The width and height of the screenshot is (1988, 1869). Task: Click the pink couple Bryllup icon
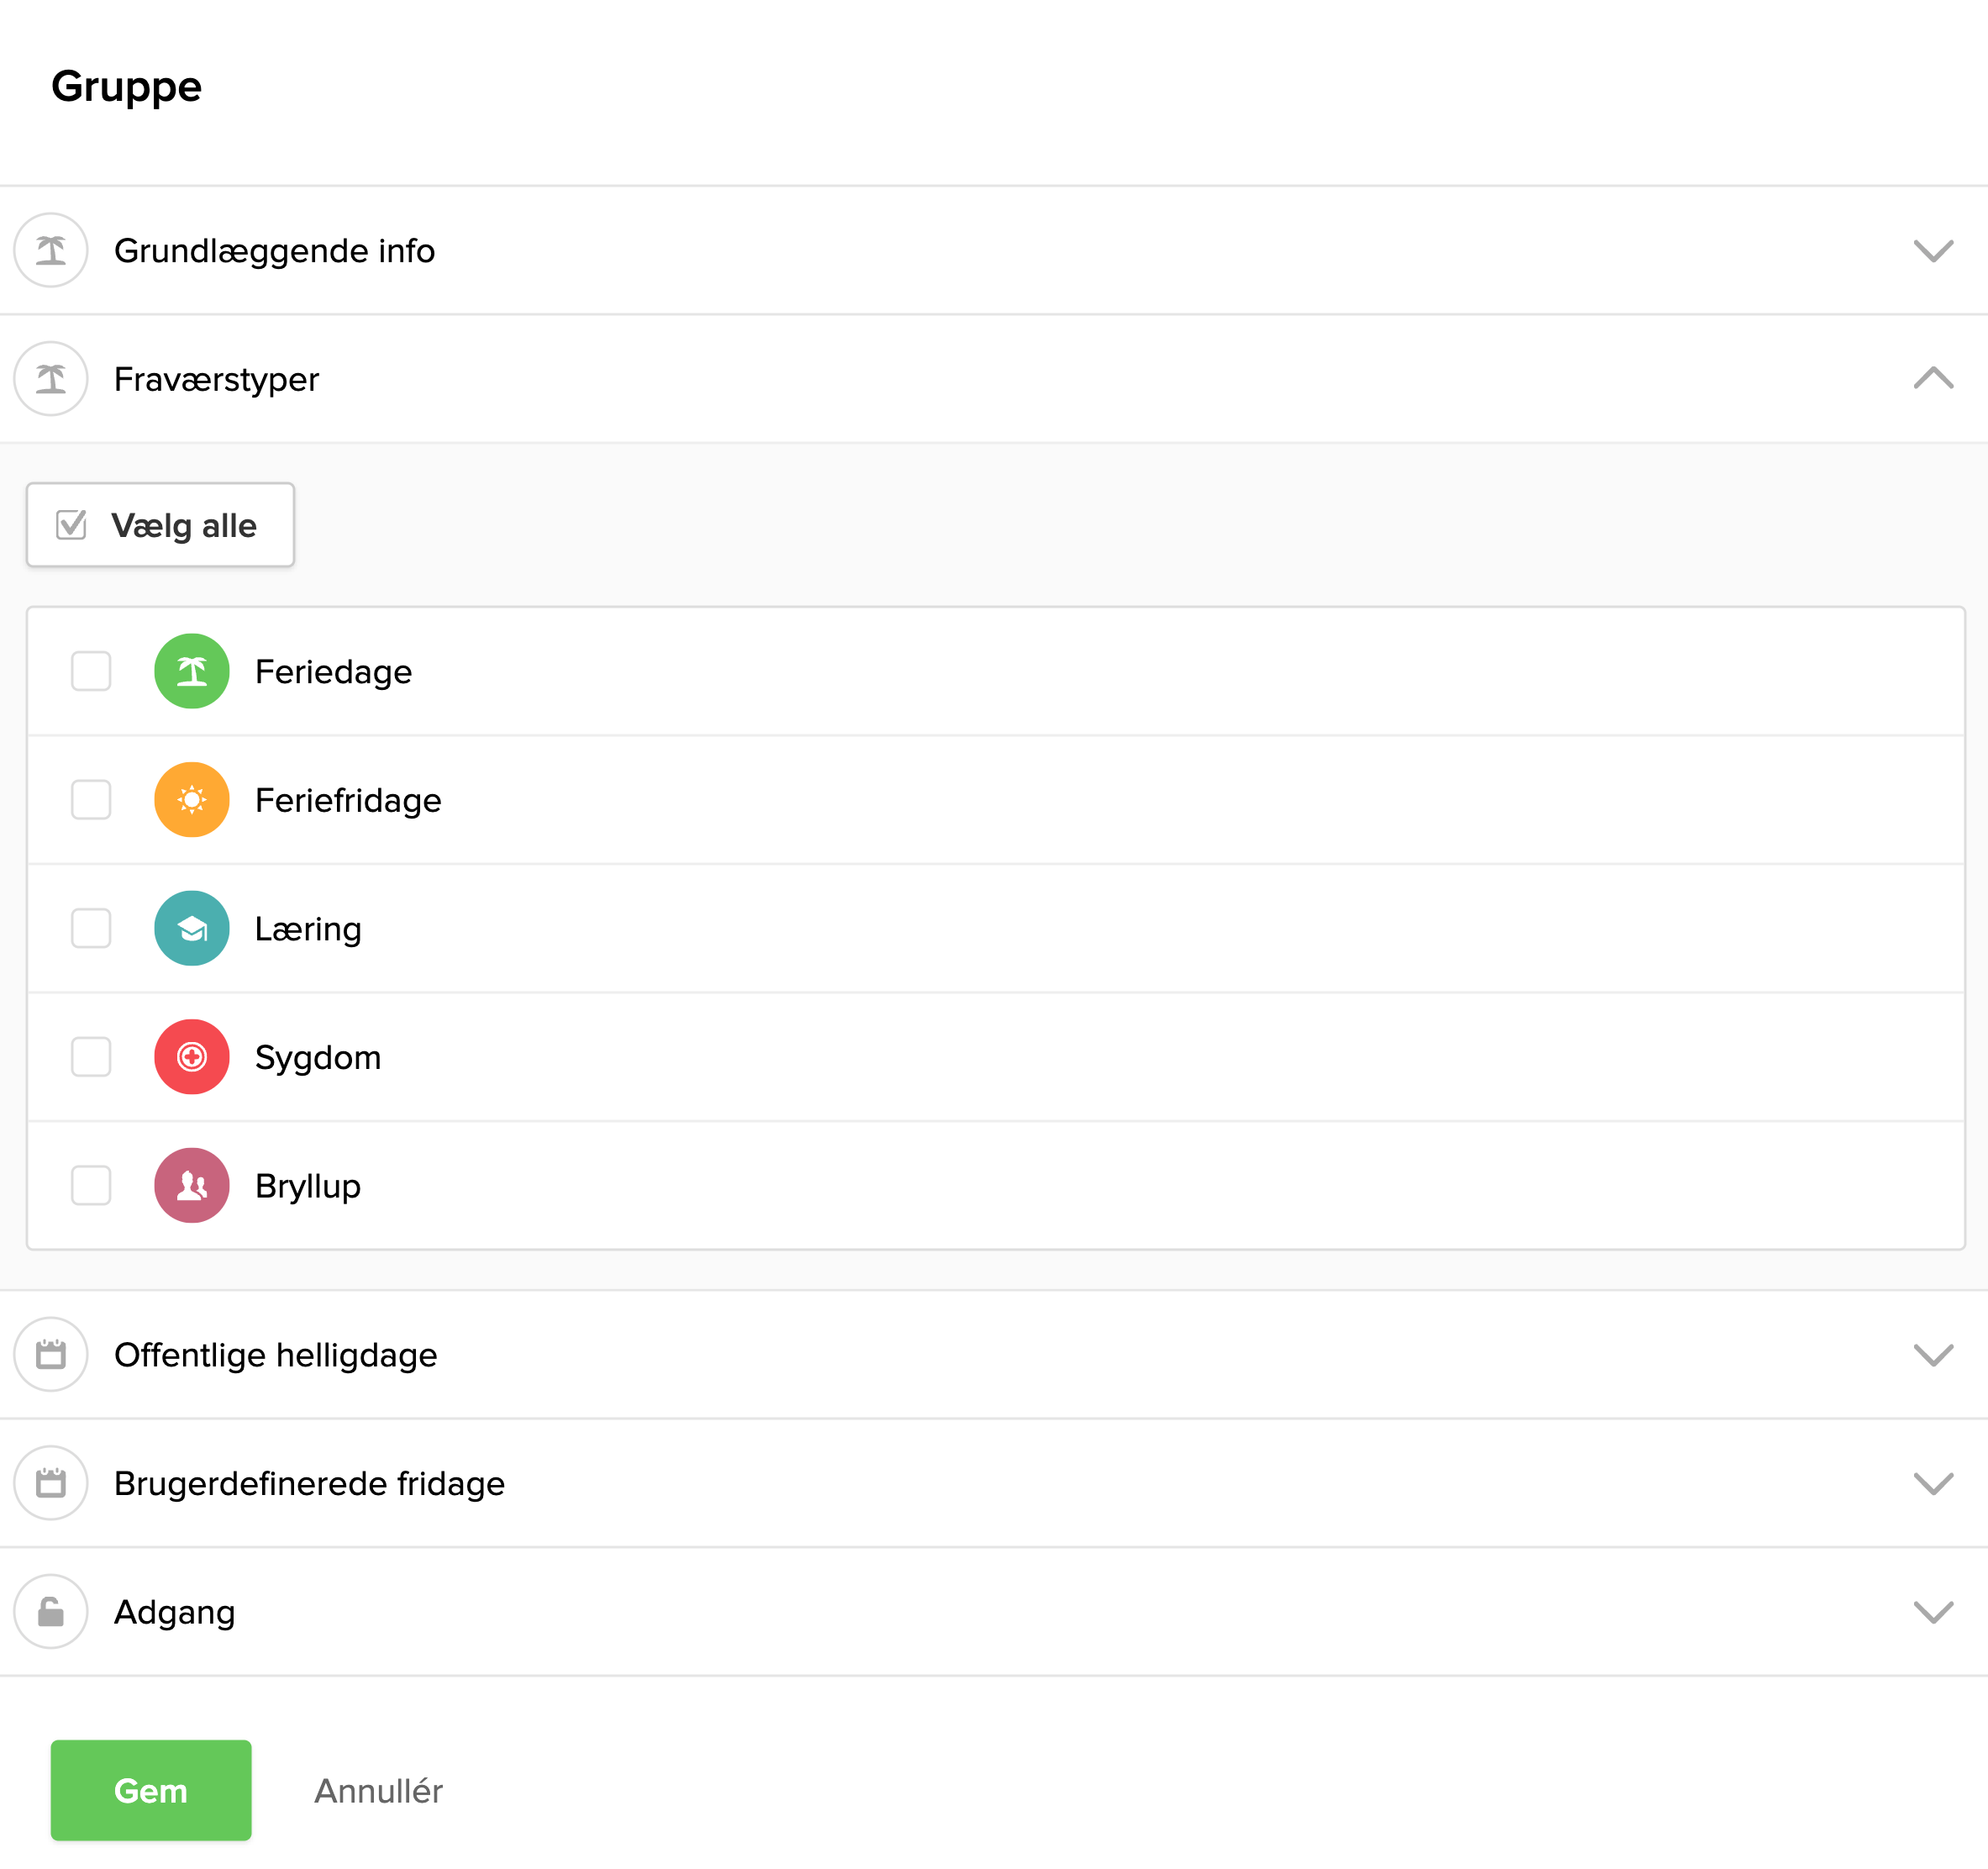(x=191, y=1185)
